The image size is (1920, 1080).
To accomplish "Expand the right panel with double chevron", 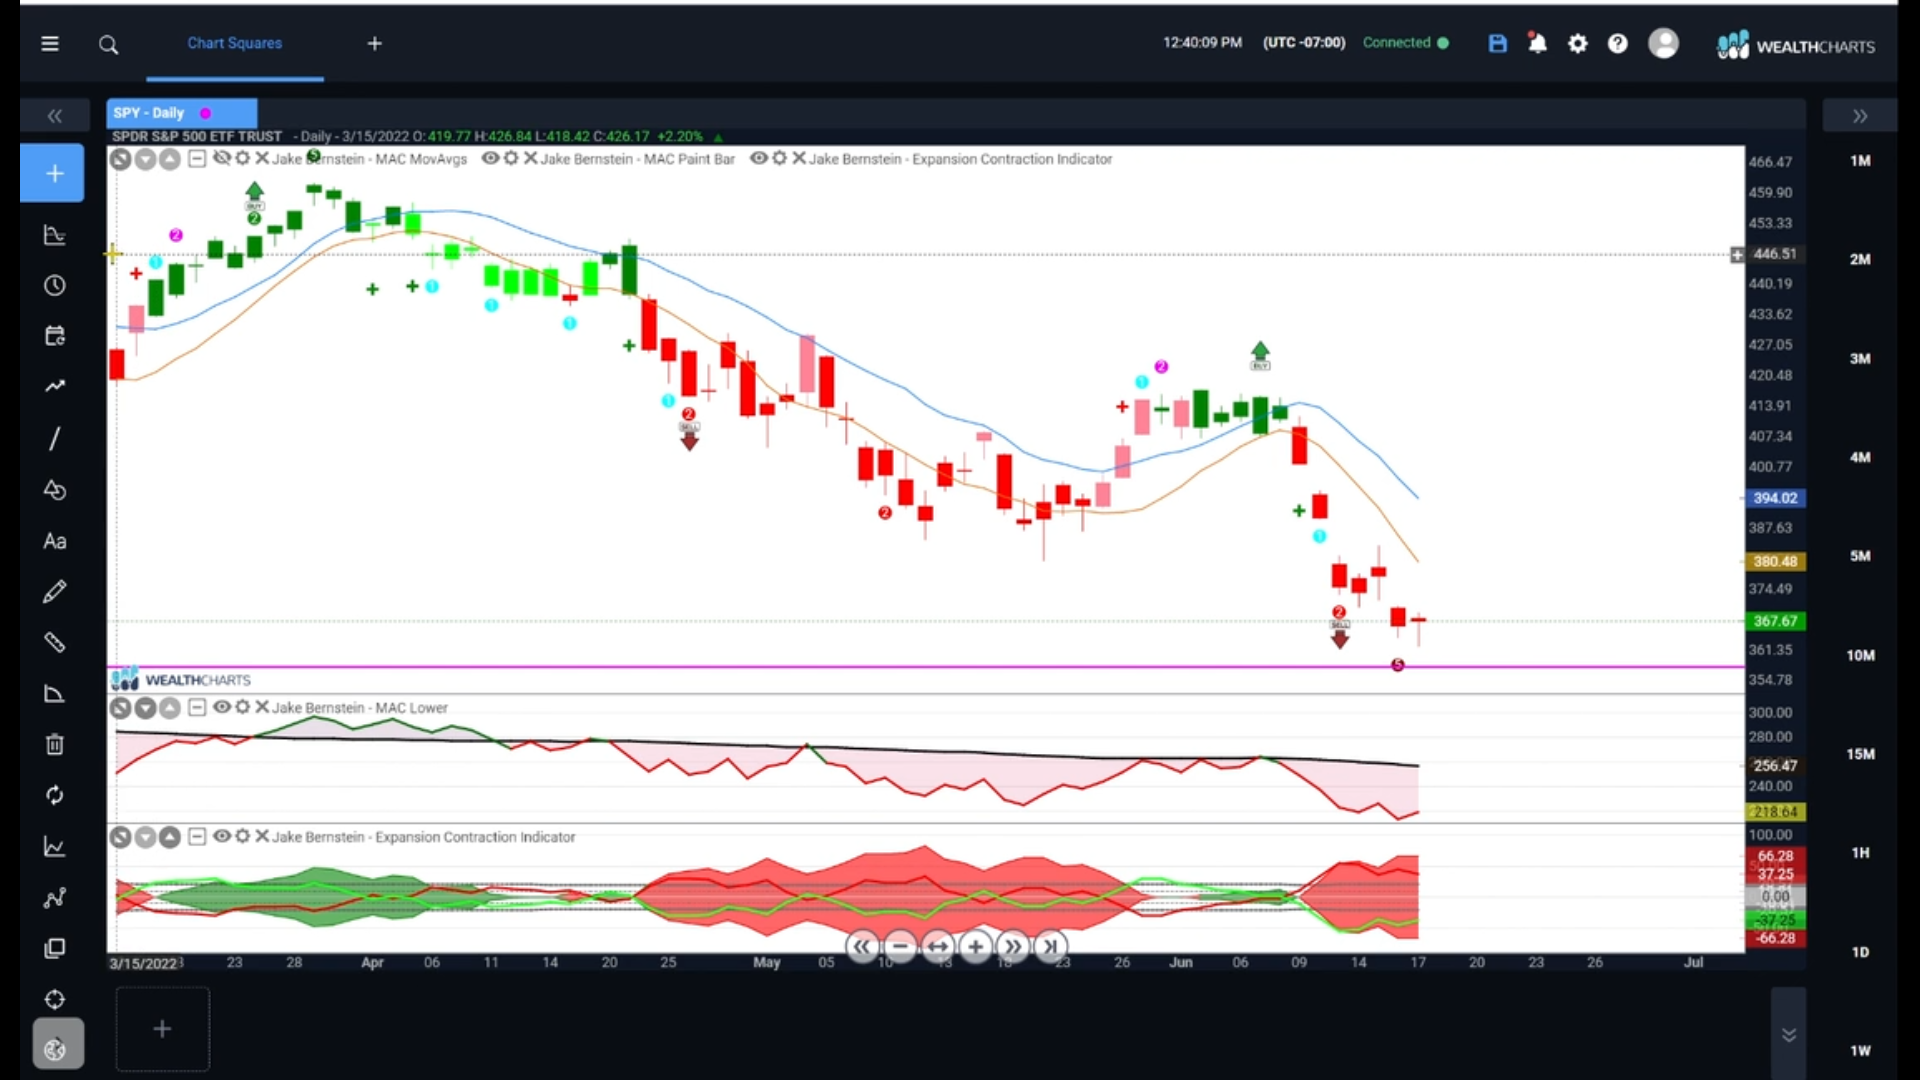I will [1860, 116].
